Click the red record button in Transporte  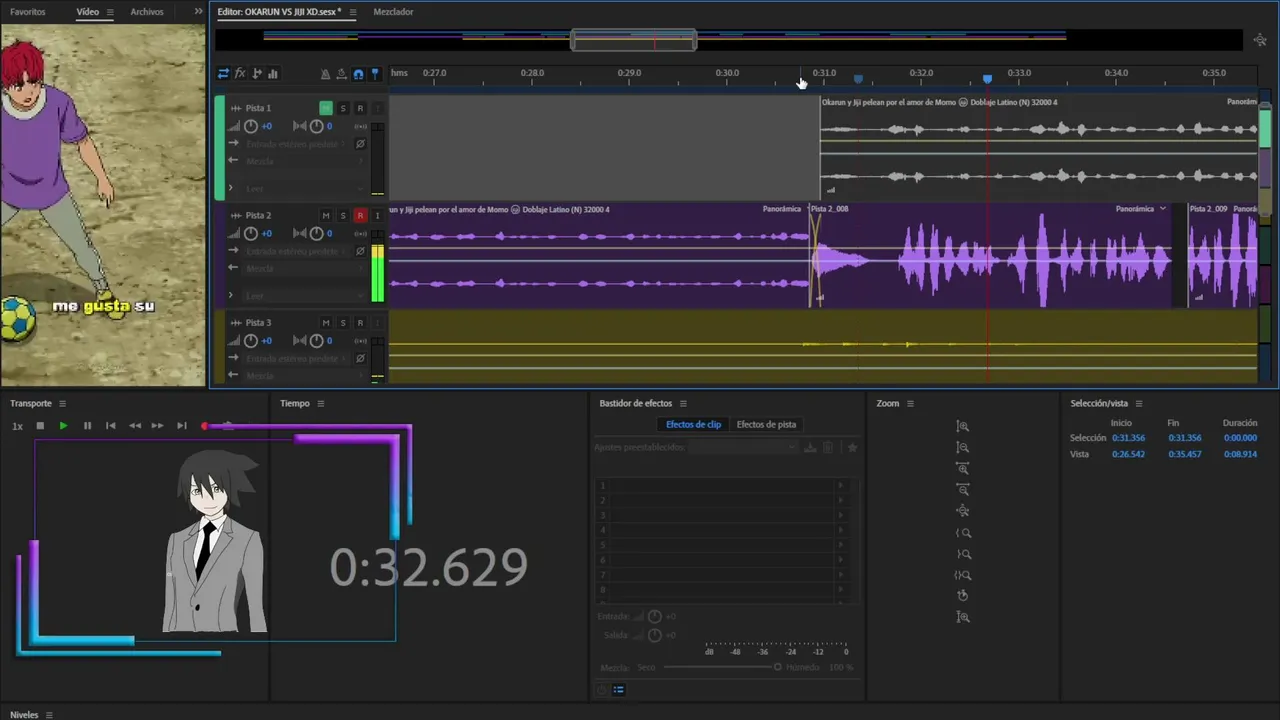click(x=205, y=426)
